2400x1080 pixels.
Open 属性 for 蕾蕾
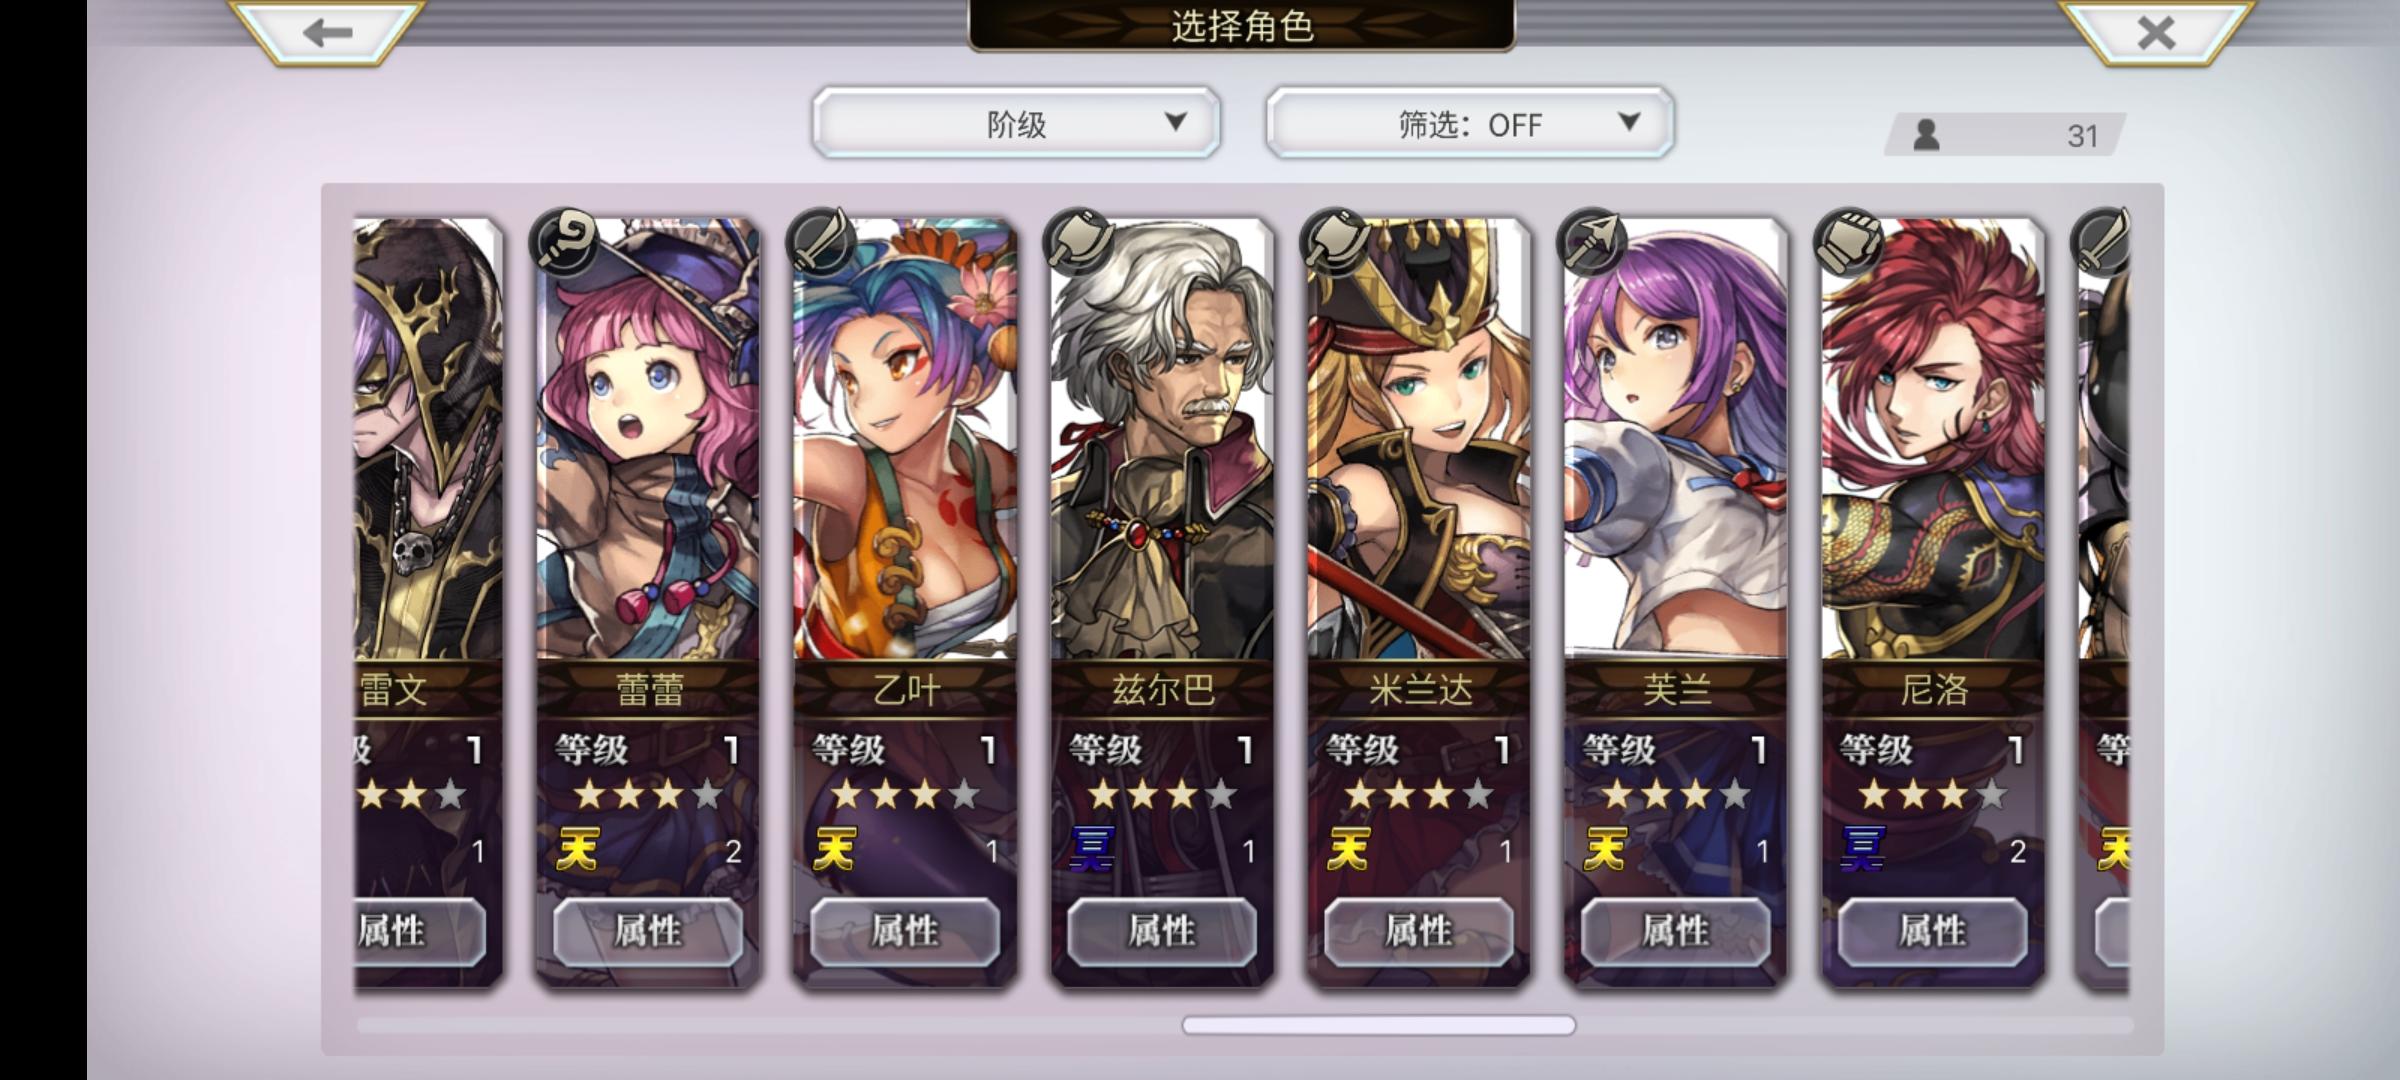648,931
